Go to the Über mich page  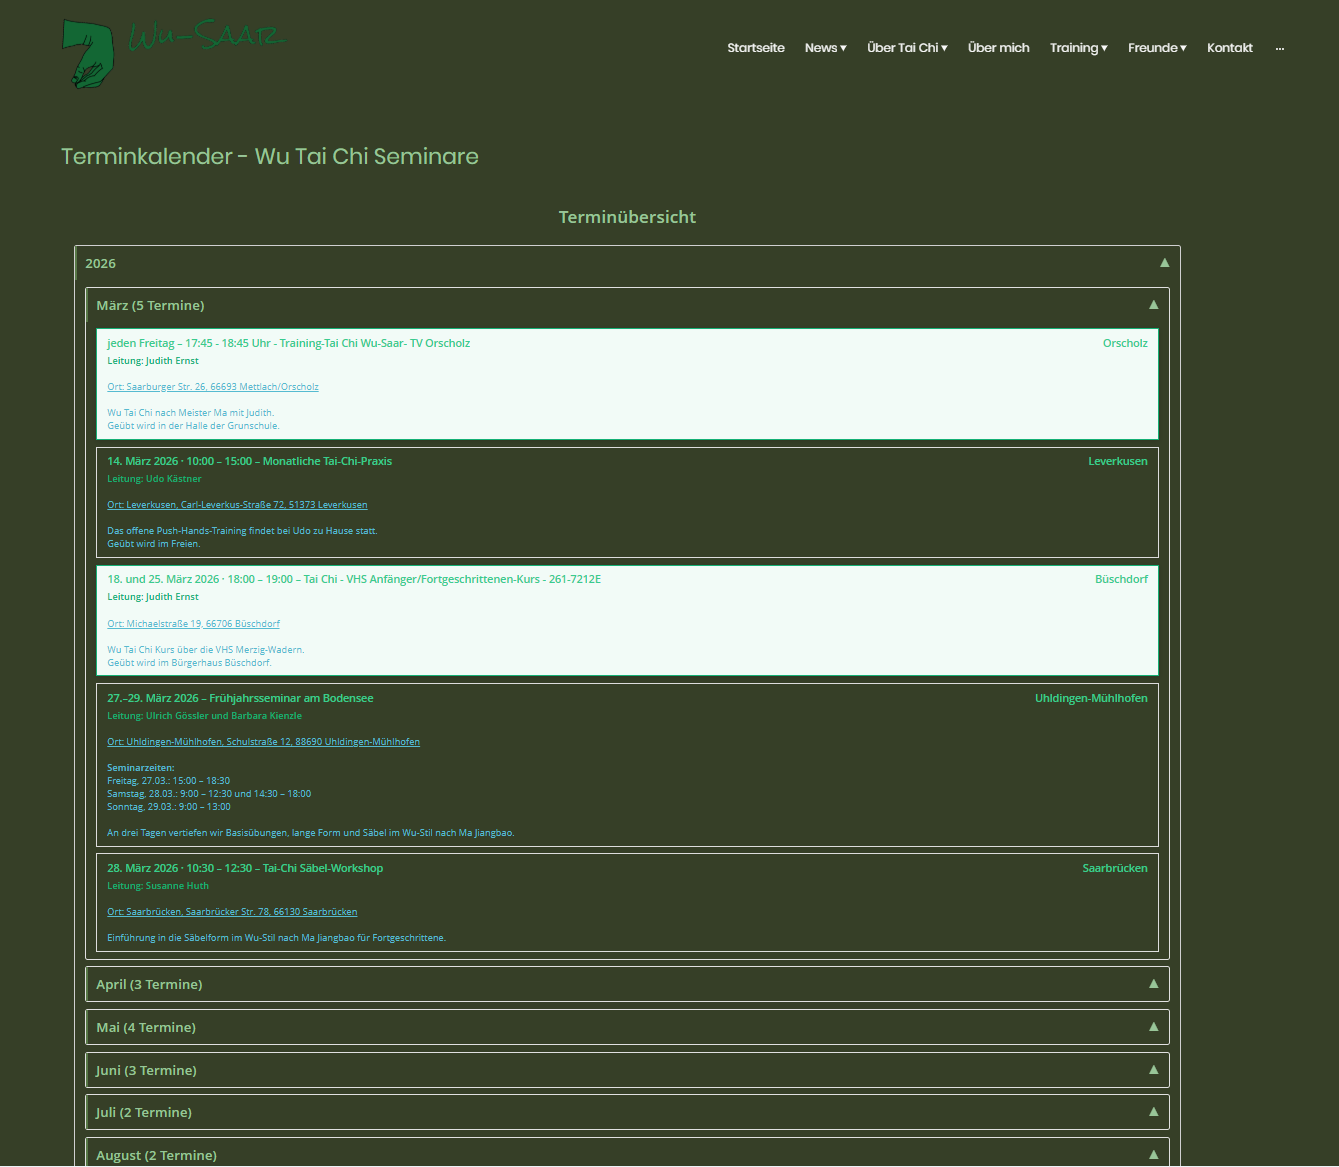[998, 48]
